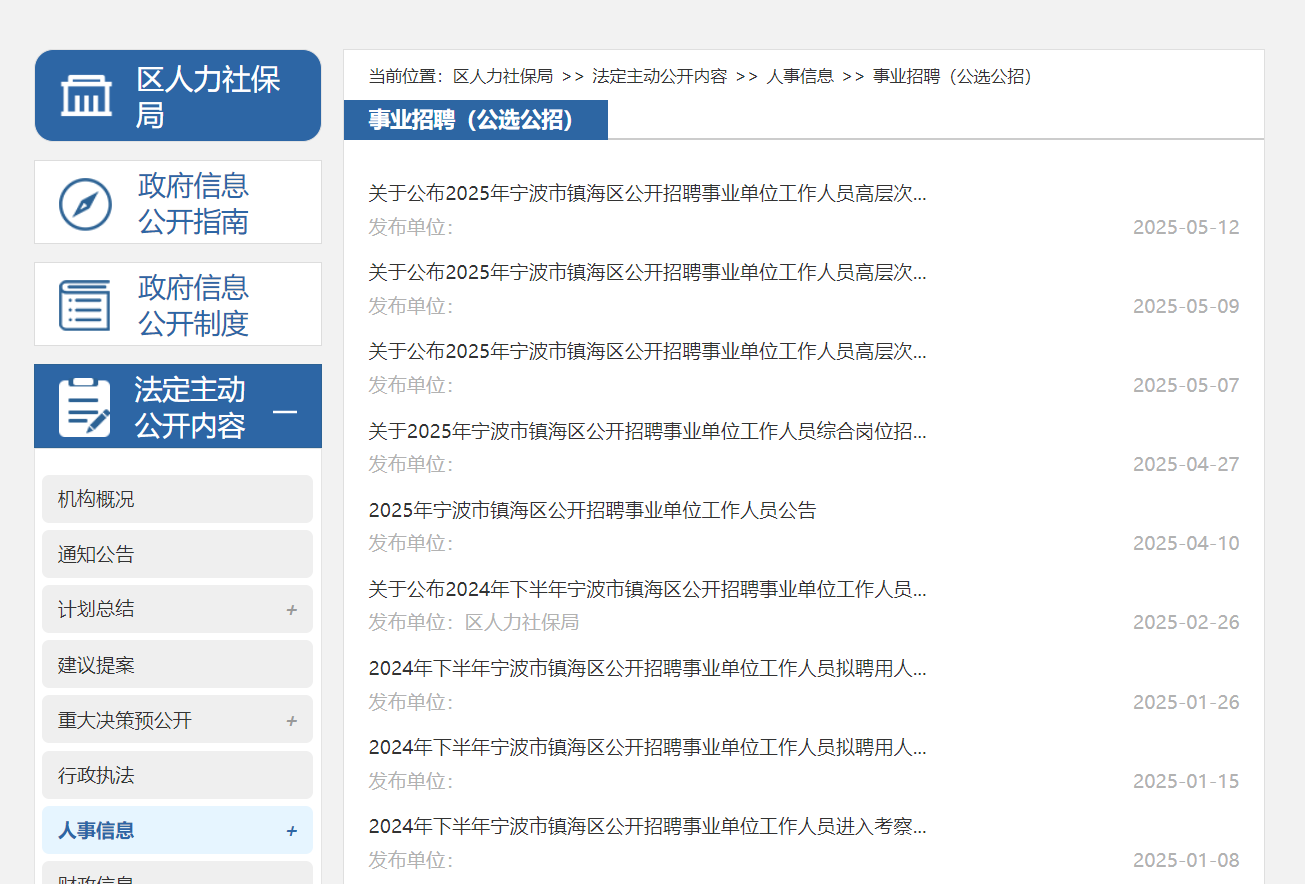Image resolution: width=1305 pixels, height=884 pixels.
Task: Open the 拟聘用人 notice dated 2025-01-15
Action: 647,748
